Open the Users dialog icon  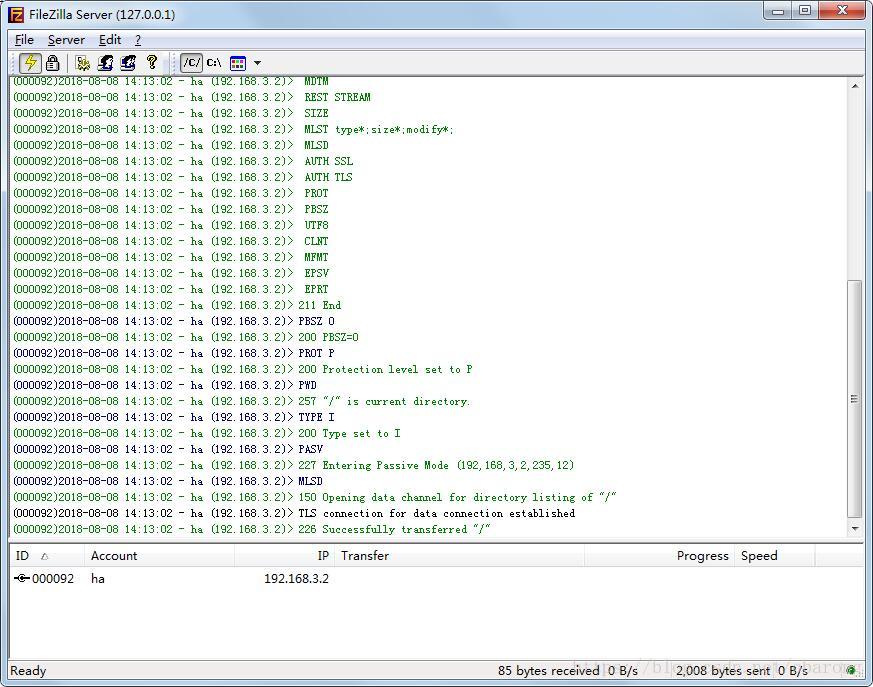pos(105,63)
